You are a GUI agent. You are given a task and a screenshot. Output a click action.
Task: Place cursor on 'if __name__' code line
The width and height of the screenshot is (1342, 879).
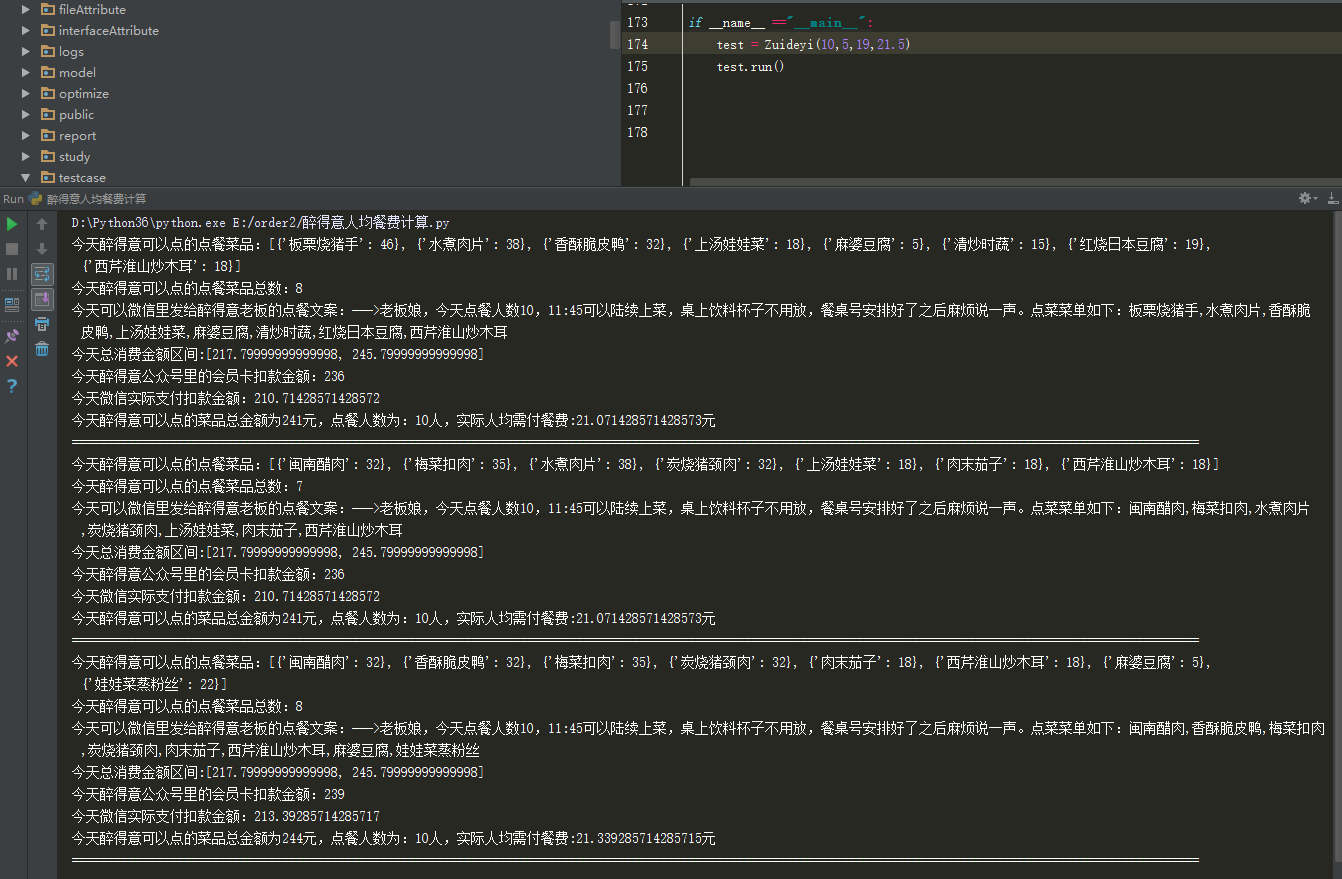[x=780, y=22]
